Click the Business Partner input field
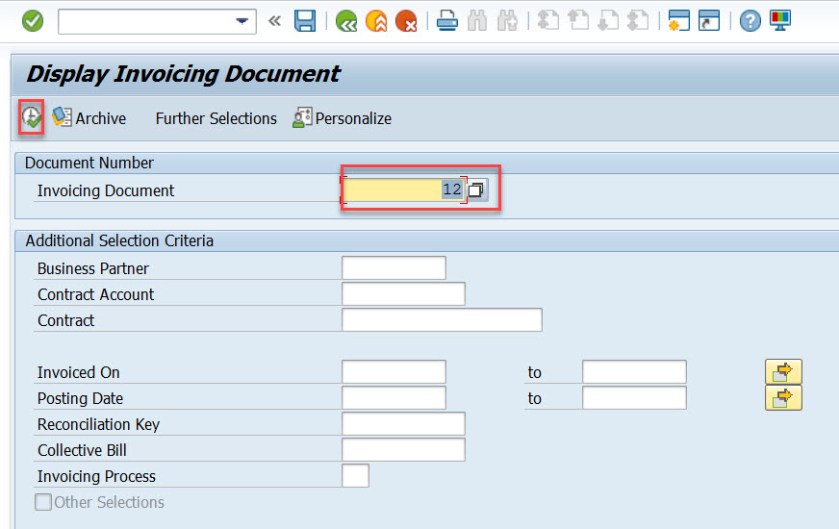The width and height of the screenshot is (839, 529). [x=394, y=268]
